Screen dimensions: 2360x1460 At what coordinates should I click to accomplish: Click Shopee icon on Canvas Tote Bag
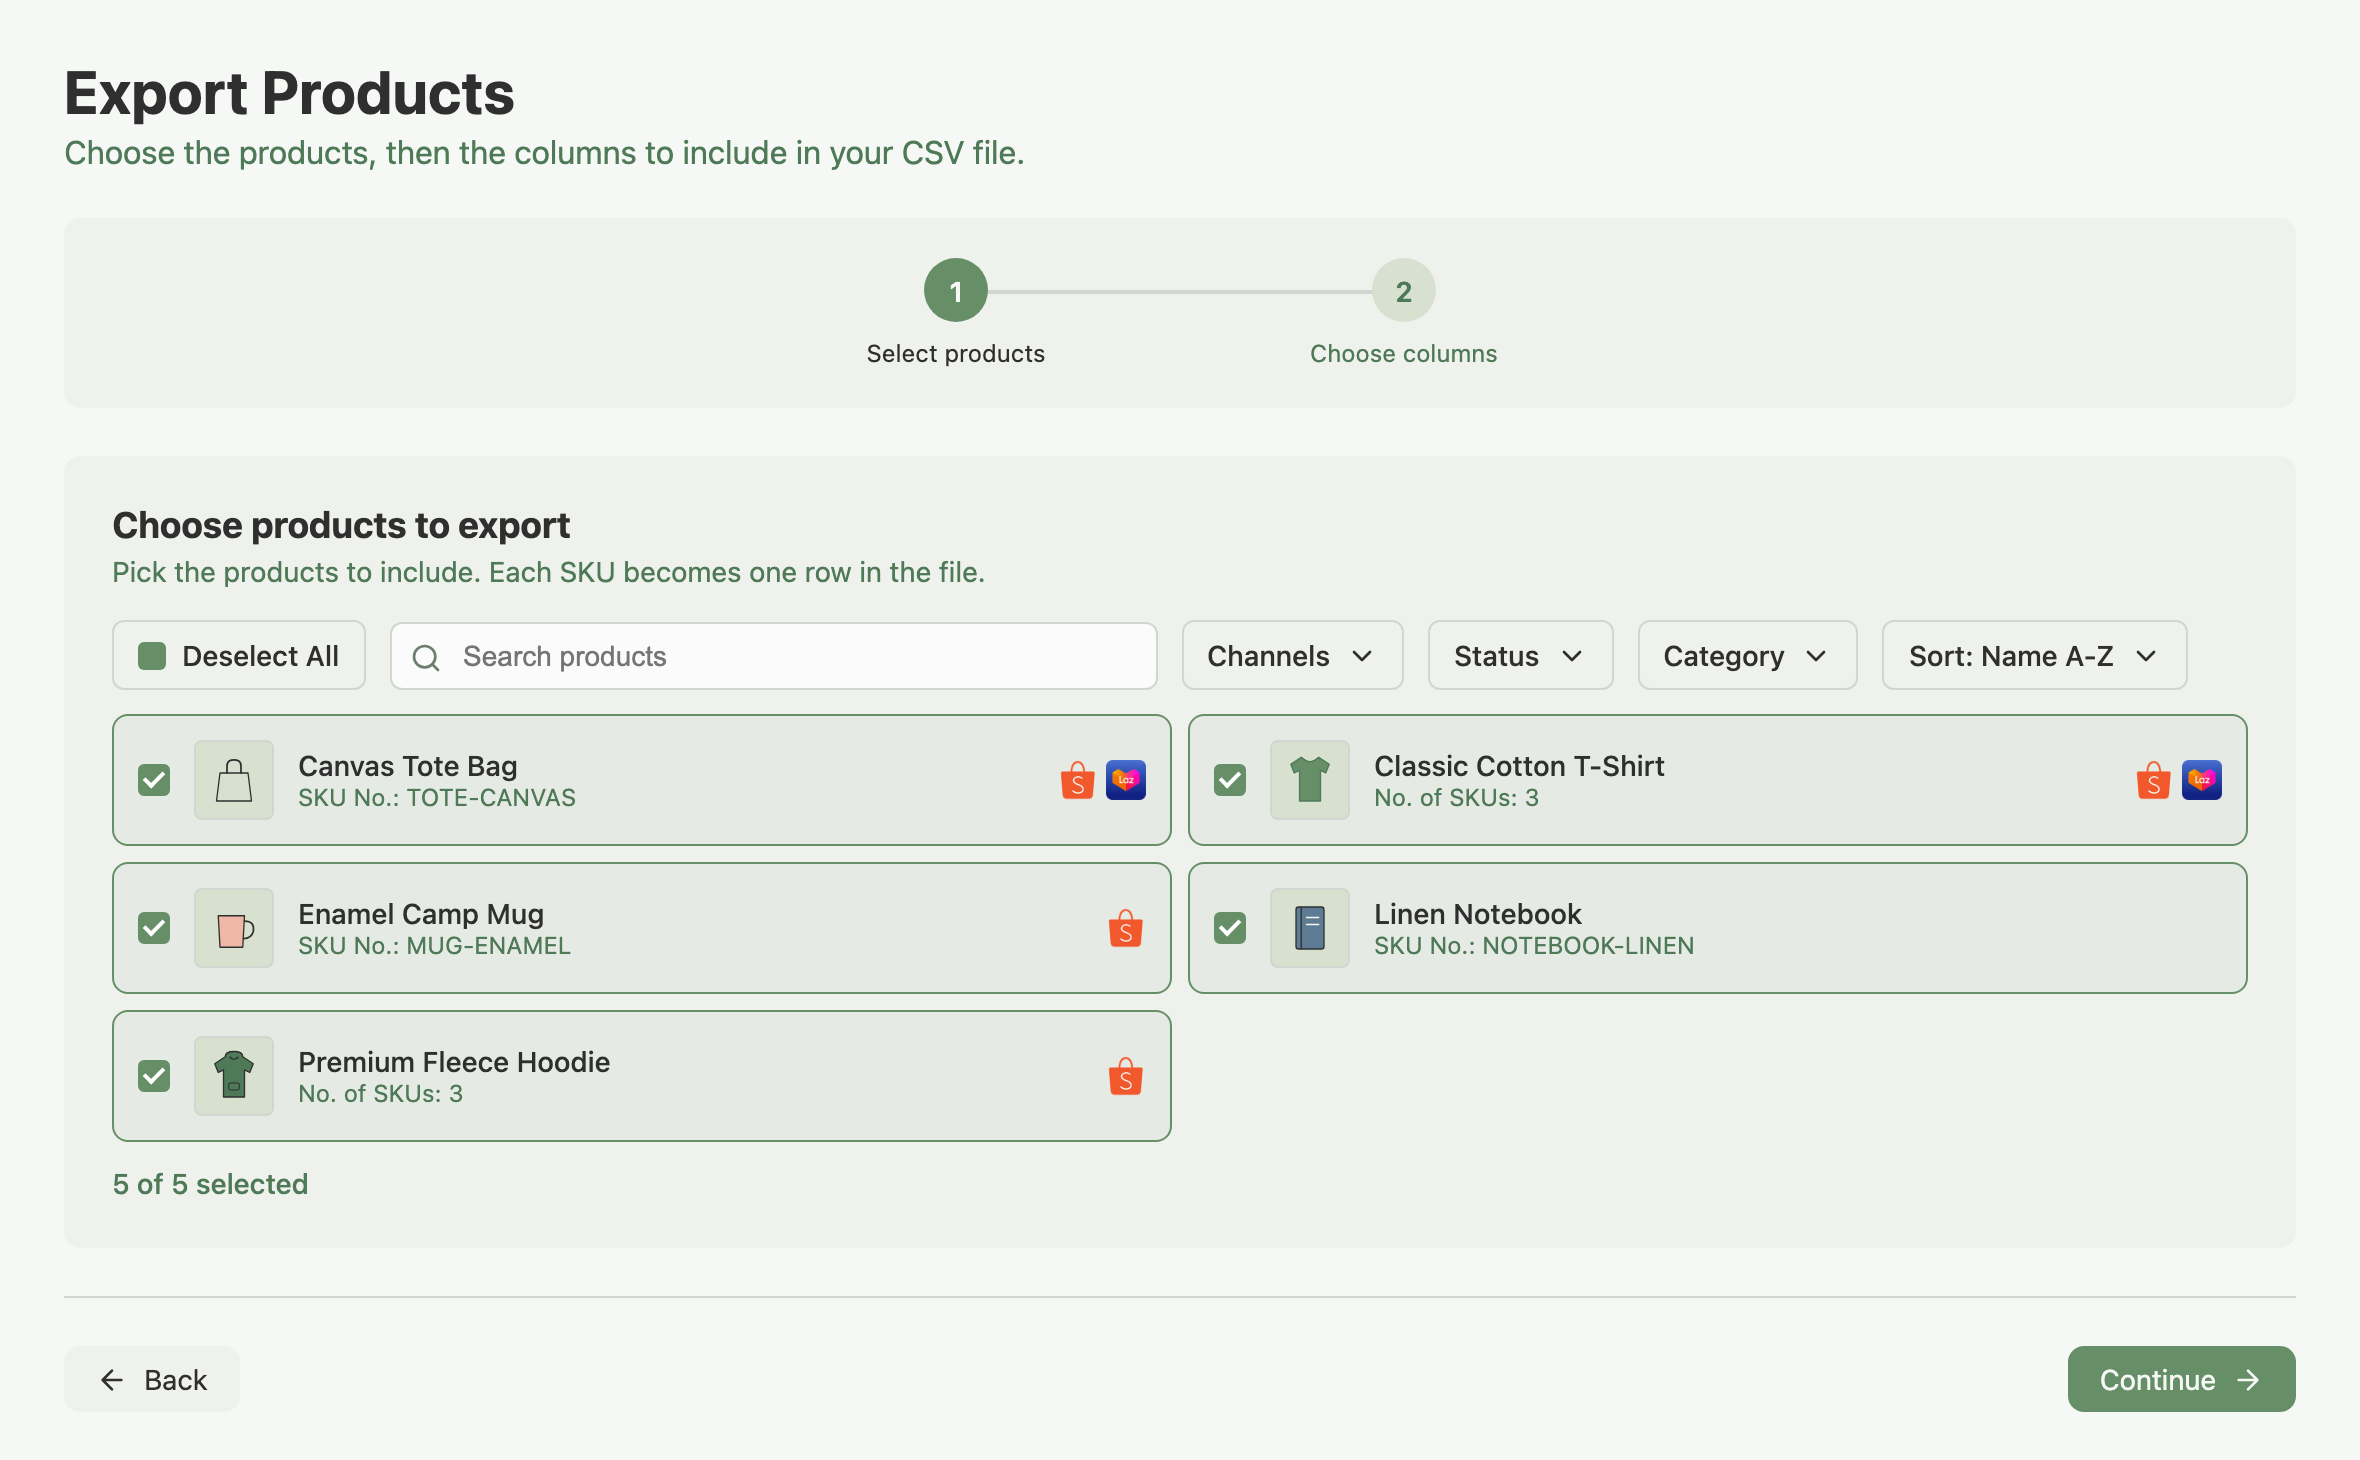(1077, 780)
